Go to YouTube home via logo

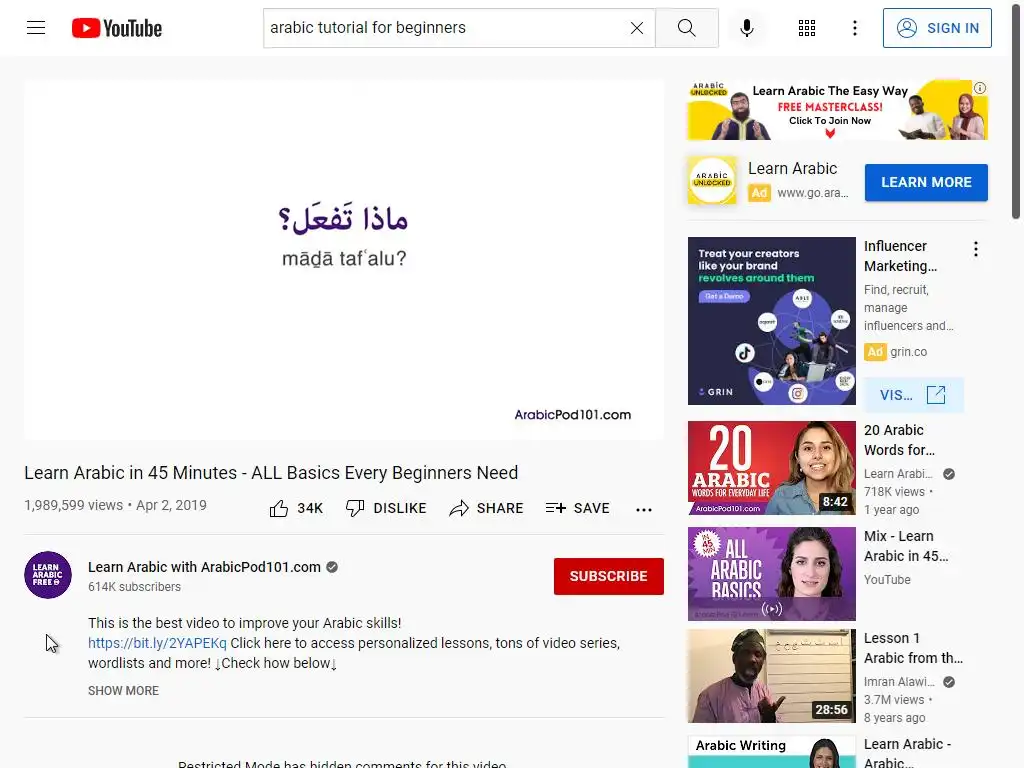click(x=117, y=28)
